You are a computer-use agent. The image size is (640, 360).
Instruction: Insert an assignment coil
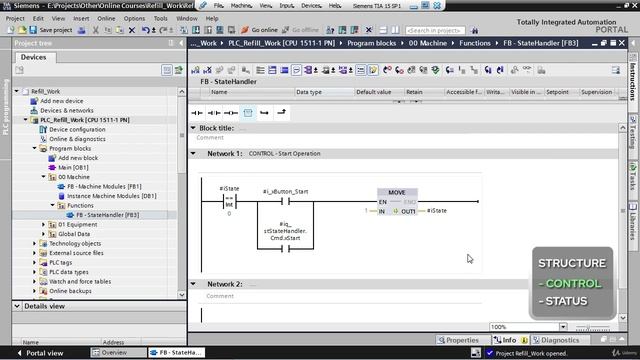pyautogui.click(x=231, y=113)
